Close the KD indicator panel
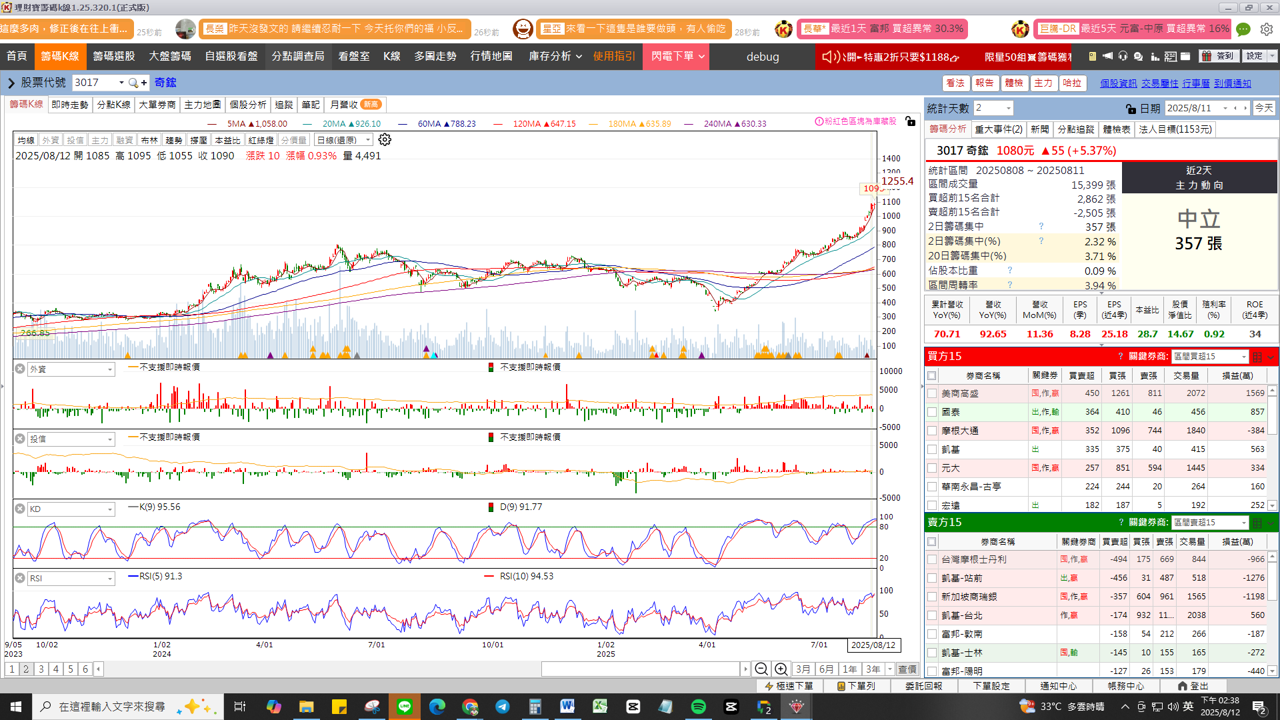The image size is (1280, 720). [19, 509]
